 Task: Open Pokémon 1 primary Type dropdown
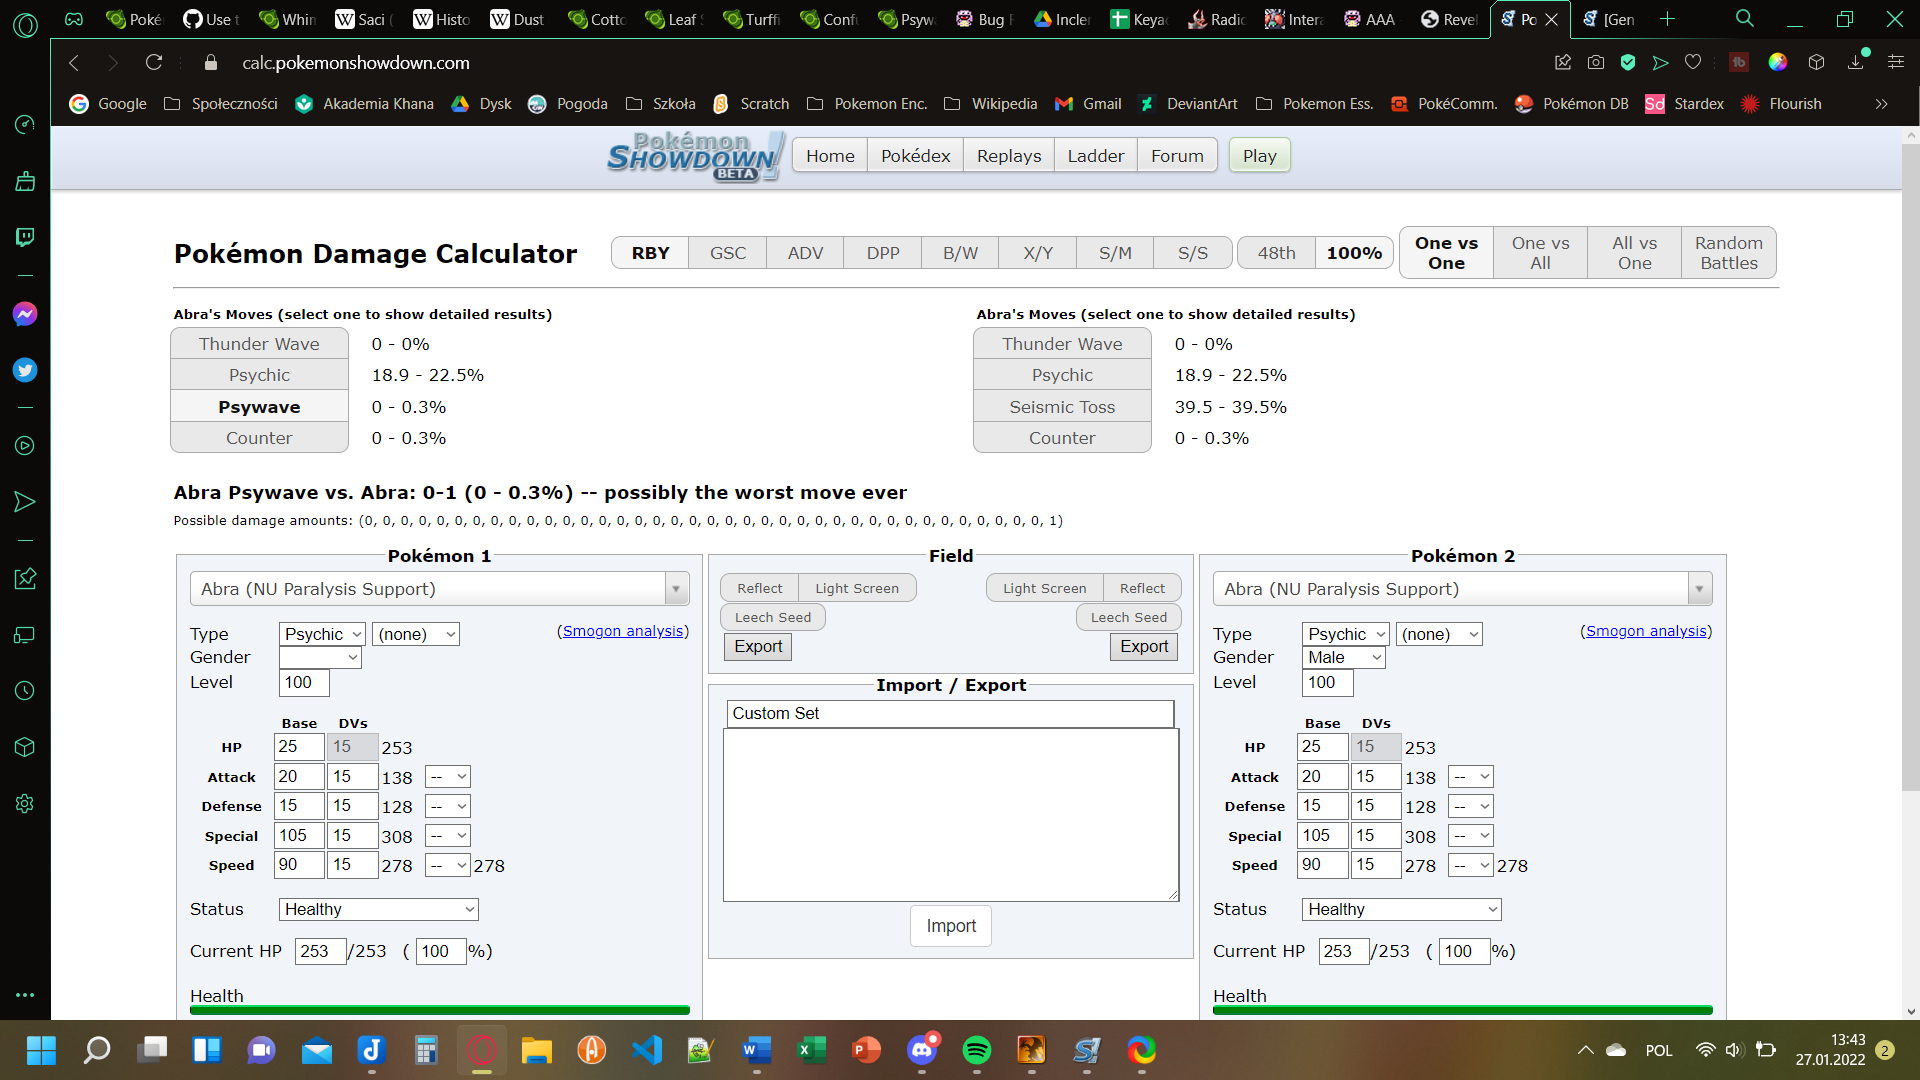[x=322, y=634]
